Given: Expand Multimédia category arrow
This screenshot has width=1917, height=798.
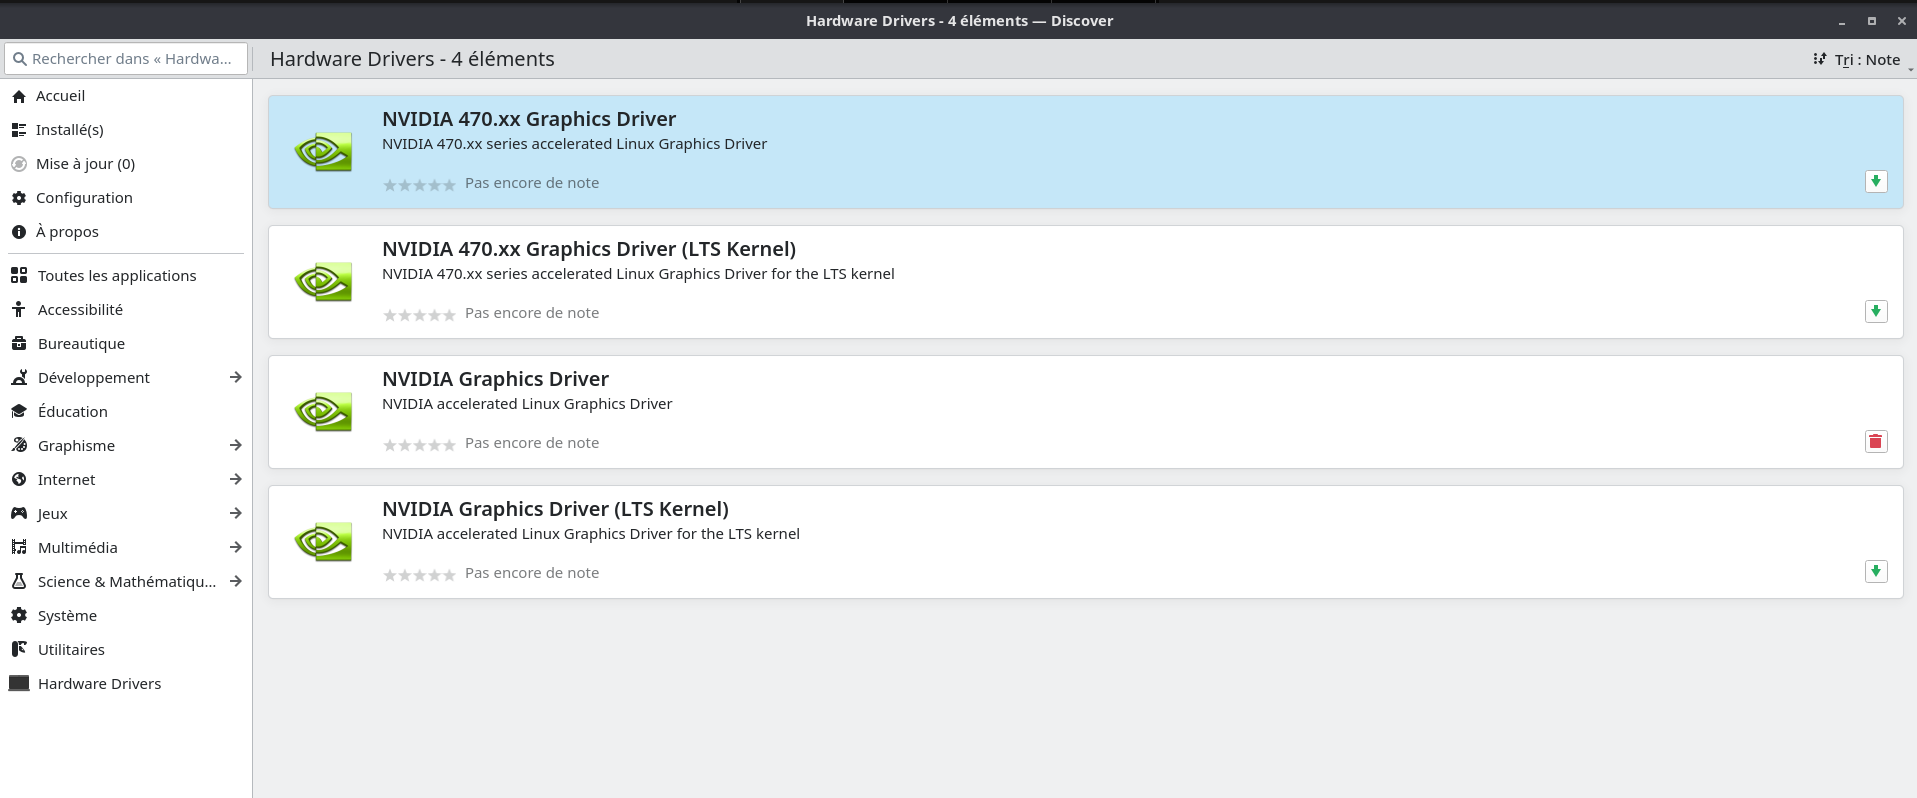Looking at the screenshot, I should click(236, 548).
